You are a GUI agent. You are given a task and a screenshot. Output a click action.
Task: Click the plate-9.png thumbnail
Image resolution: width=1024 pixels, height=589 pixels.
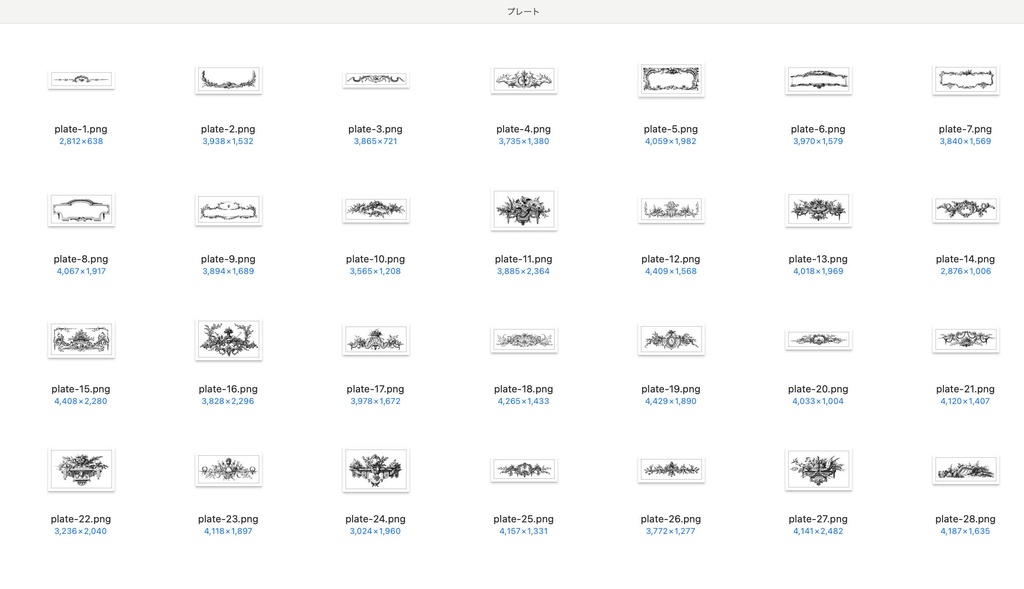click(x=228, y=210)
